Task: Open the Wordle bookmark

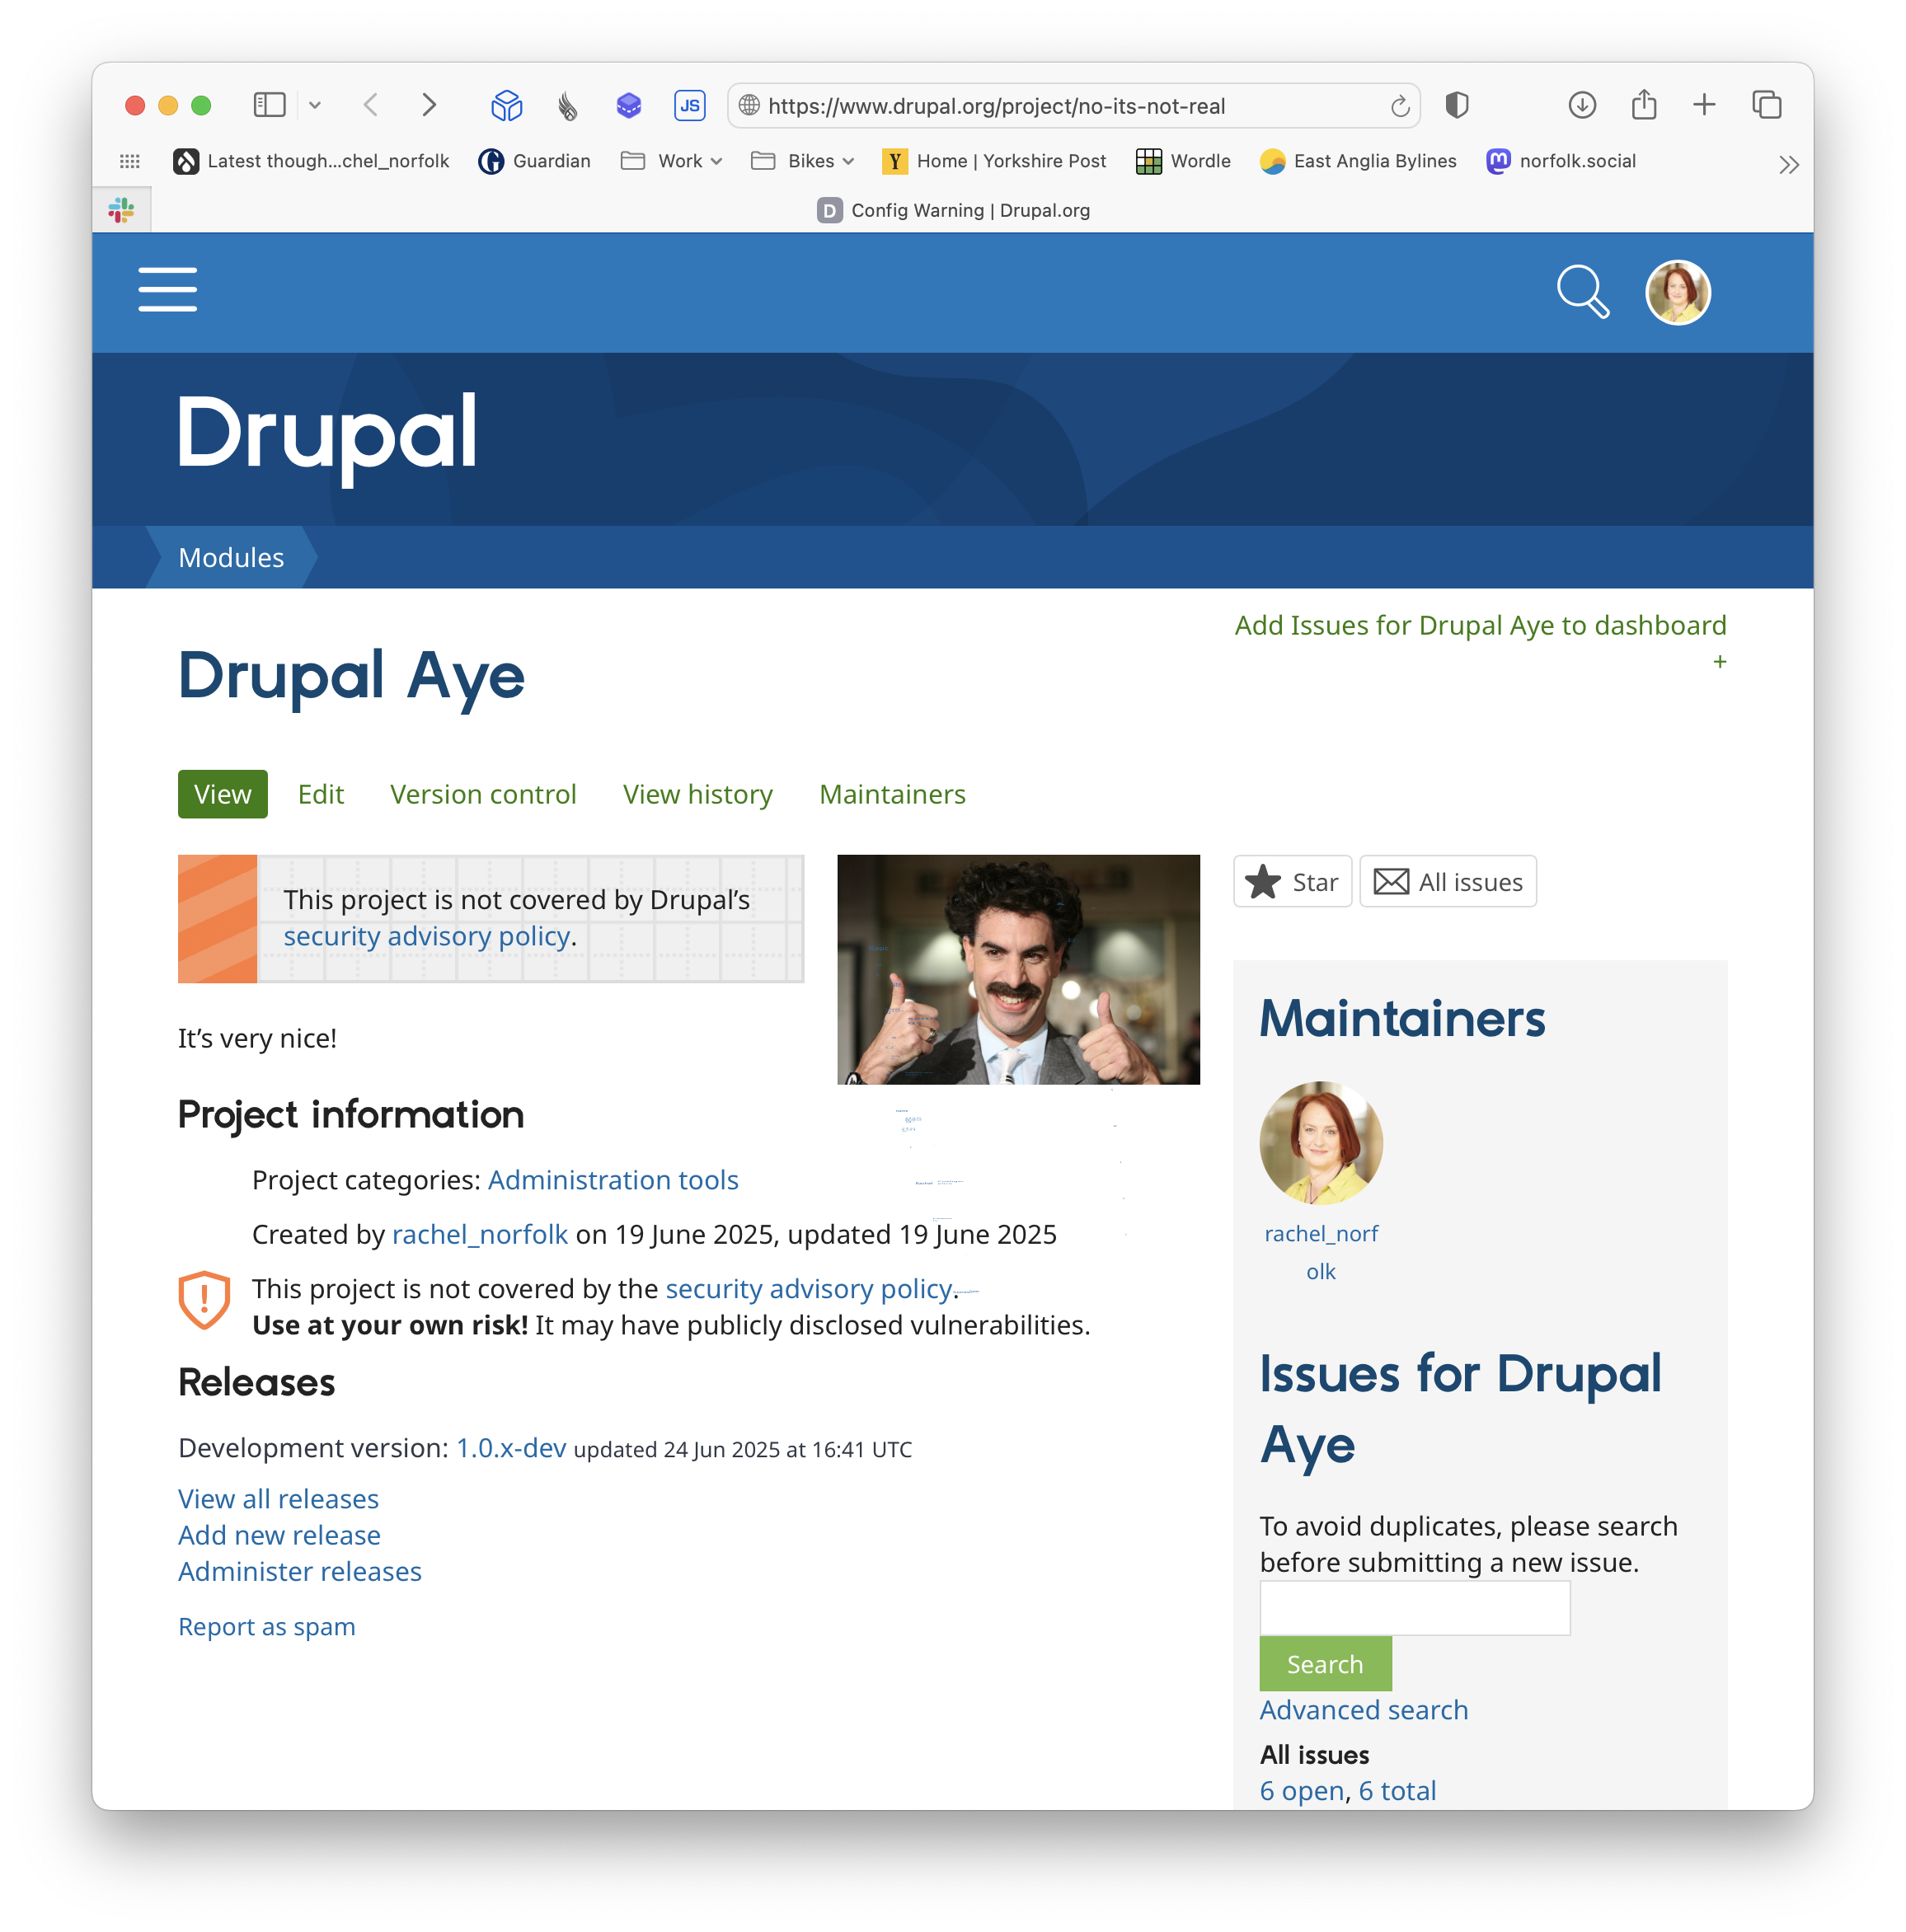Action: click(x=1183, y=161)
